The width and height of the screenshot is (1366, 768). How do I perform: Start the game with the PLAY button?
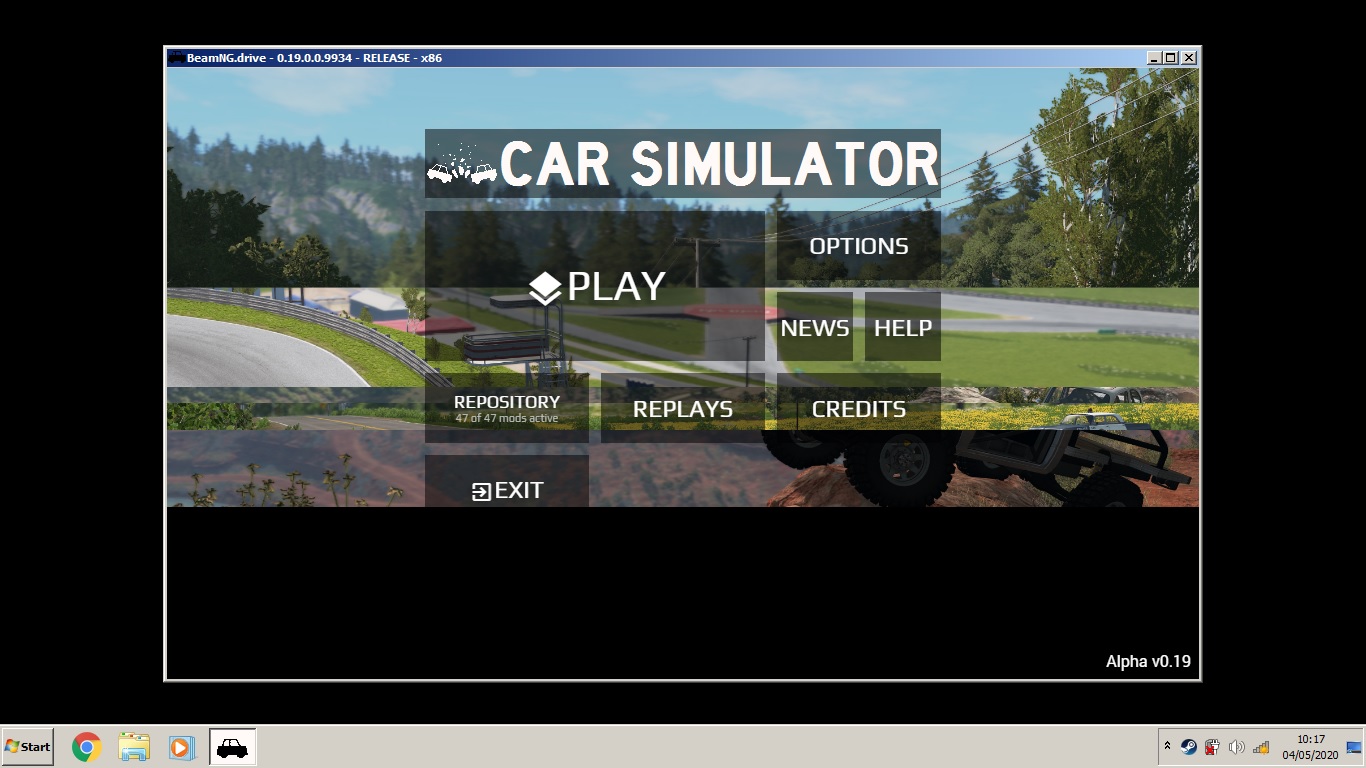tap(595, 287)
